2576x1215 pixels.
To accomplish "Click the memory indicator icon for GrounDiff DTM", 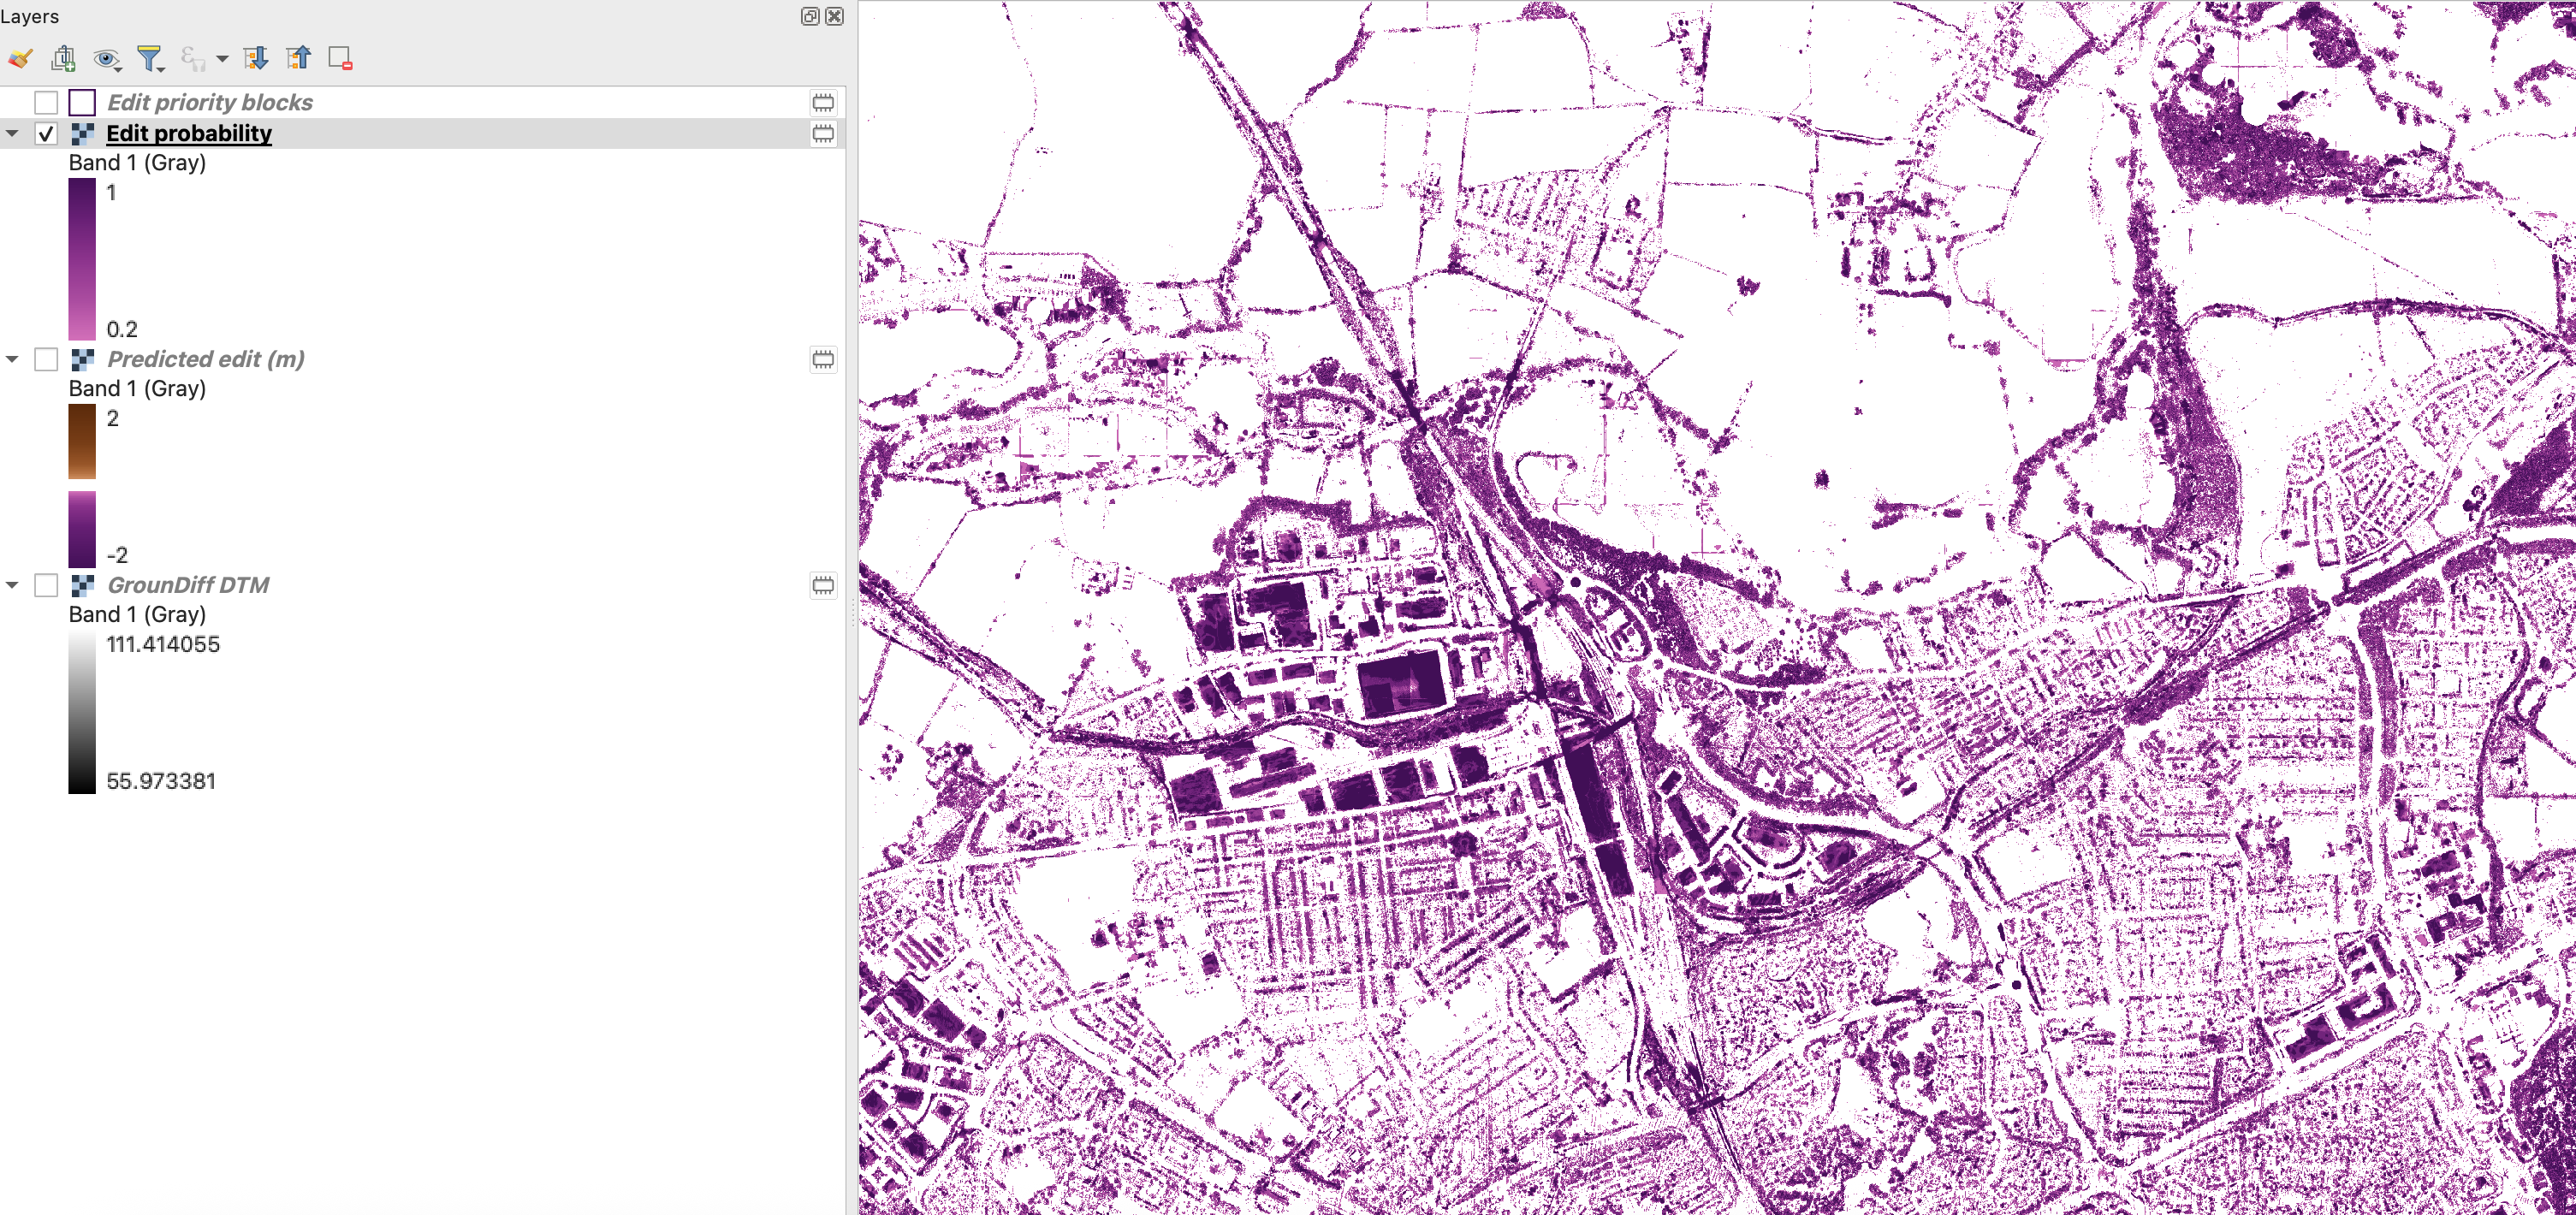I will 823,585.
